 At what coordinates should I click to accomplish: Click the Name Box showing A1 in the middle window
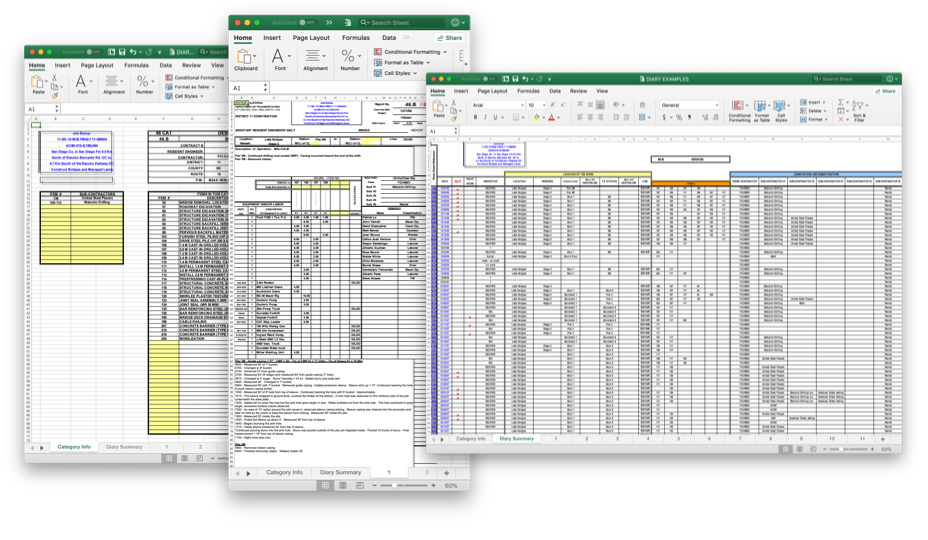pos(249,88)
